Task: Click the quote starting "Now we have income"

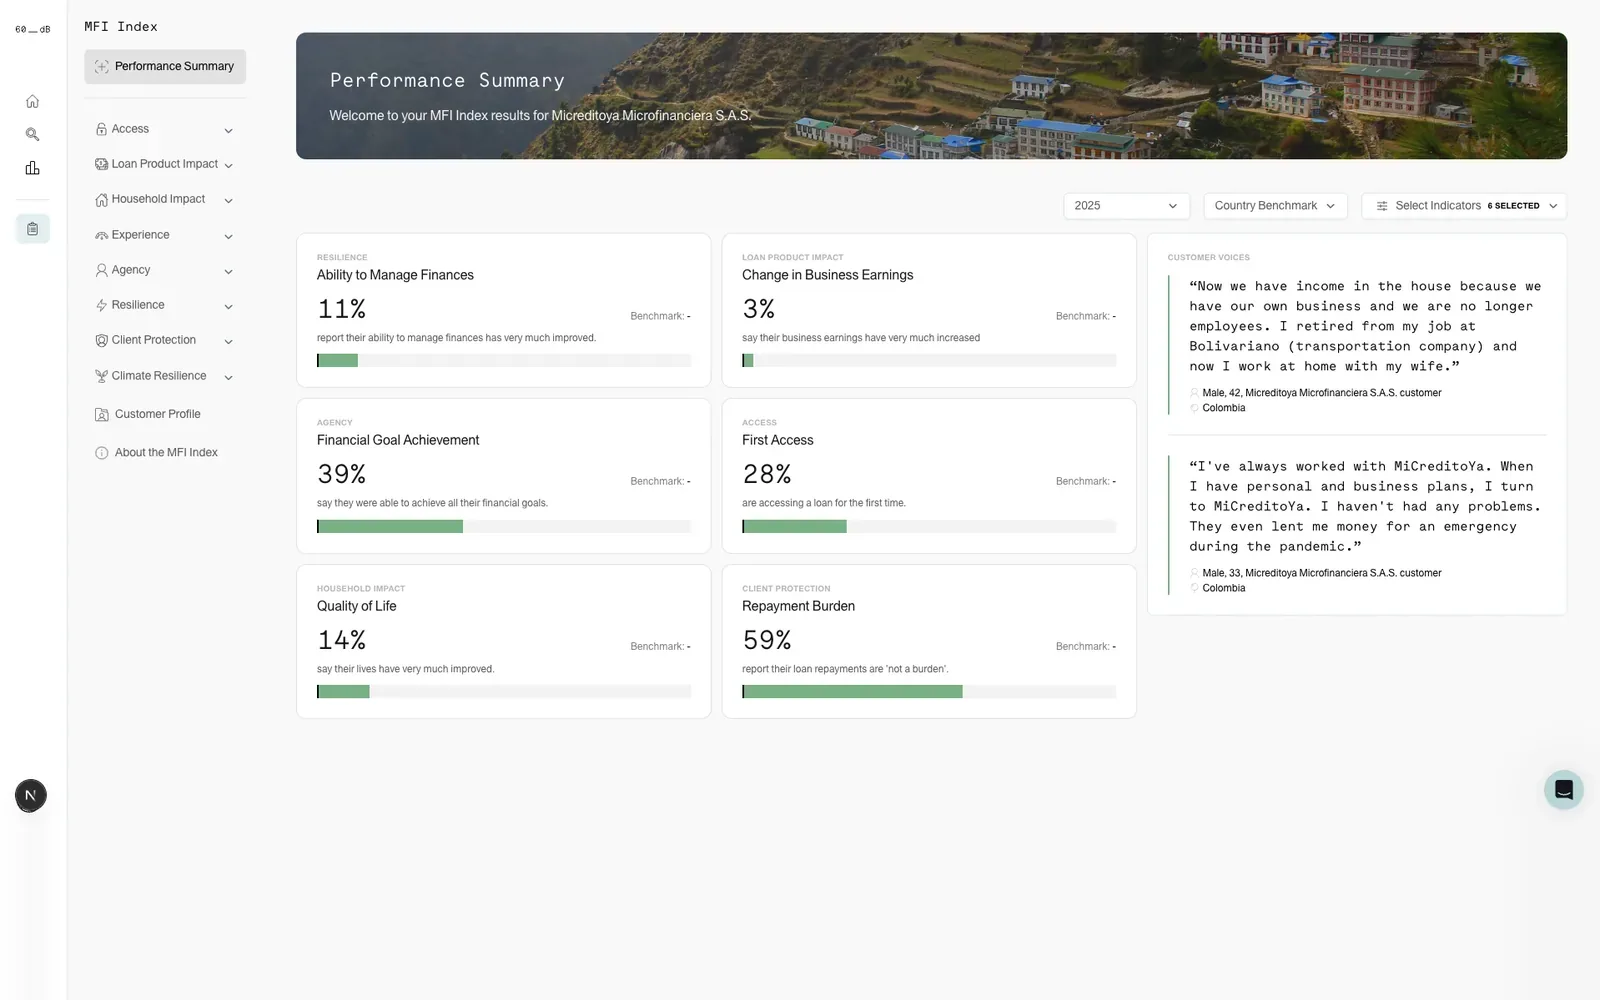Action: pyautogui.click(x=1365, y=326)
